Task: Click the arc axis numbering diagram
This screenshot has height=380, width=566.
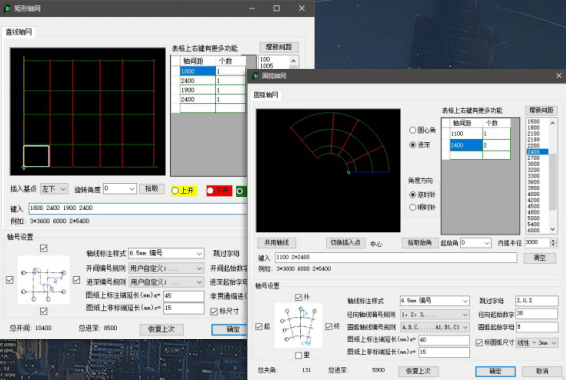Action: (x=299, y=326)
